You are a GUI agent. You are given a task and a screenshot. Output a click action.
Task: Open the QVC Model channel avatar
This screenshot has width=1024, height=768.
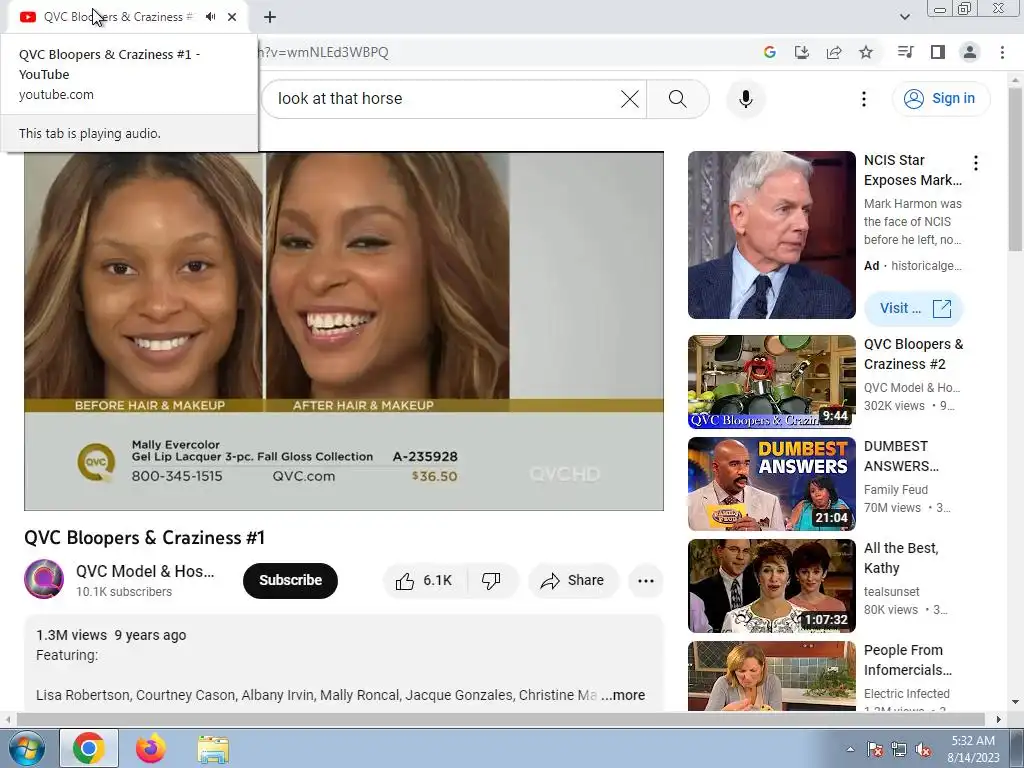point(44,579)
